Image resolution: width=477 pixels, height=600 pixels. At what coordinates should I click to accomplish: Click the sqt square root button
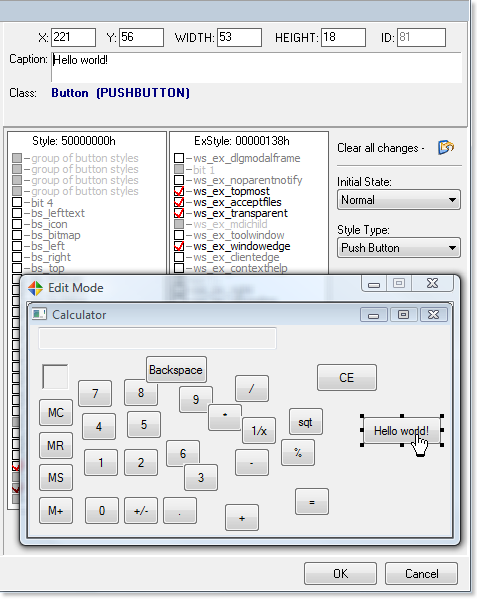tap(306, 422)
